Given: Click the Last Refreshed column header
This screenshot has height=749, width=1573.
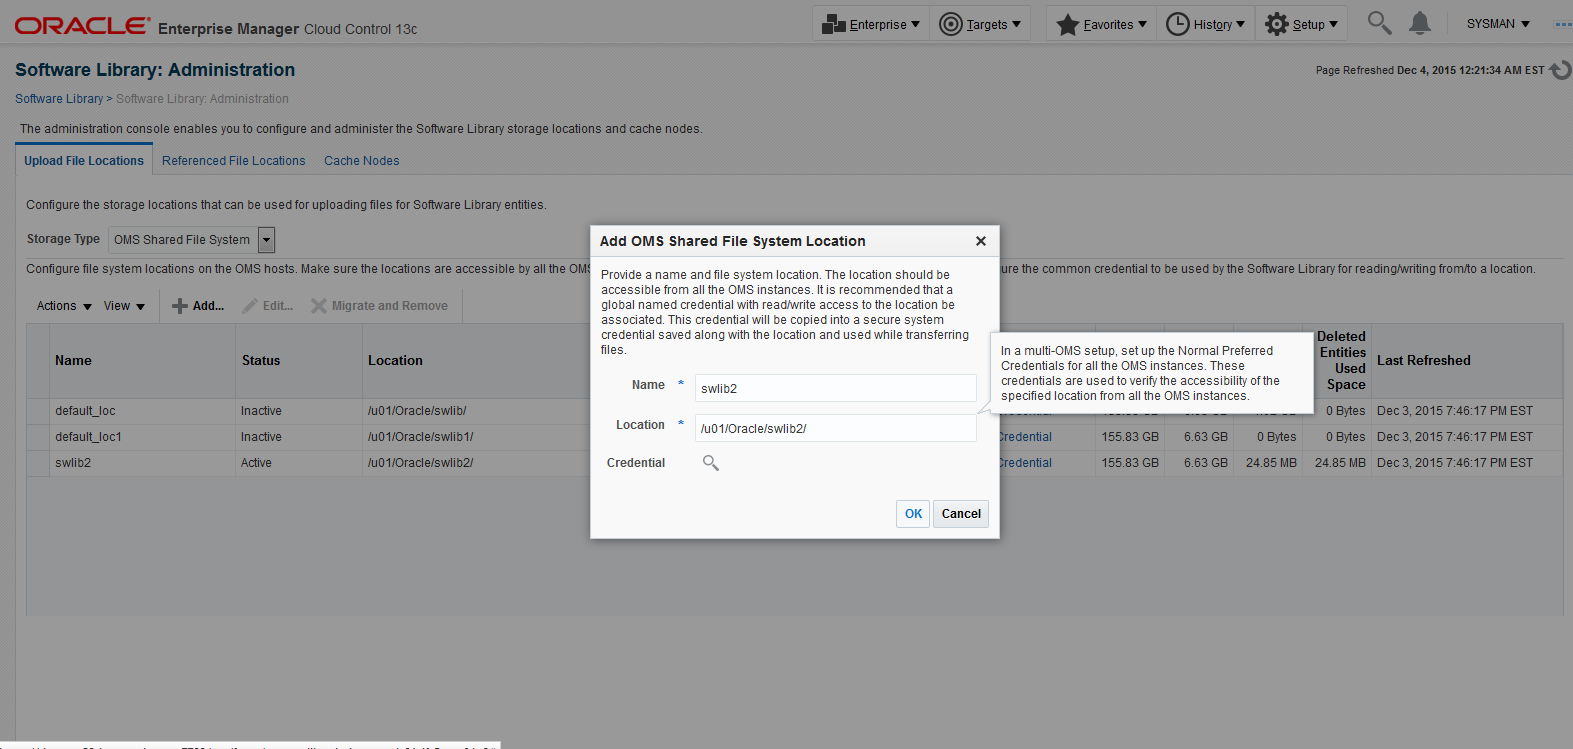Looking at the screenshot, I should click(1466, 361).
